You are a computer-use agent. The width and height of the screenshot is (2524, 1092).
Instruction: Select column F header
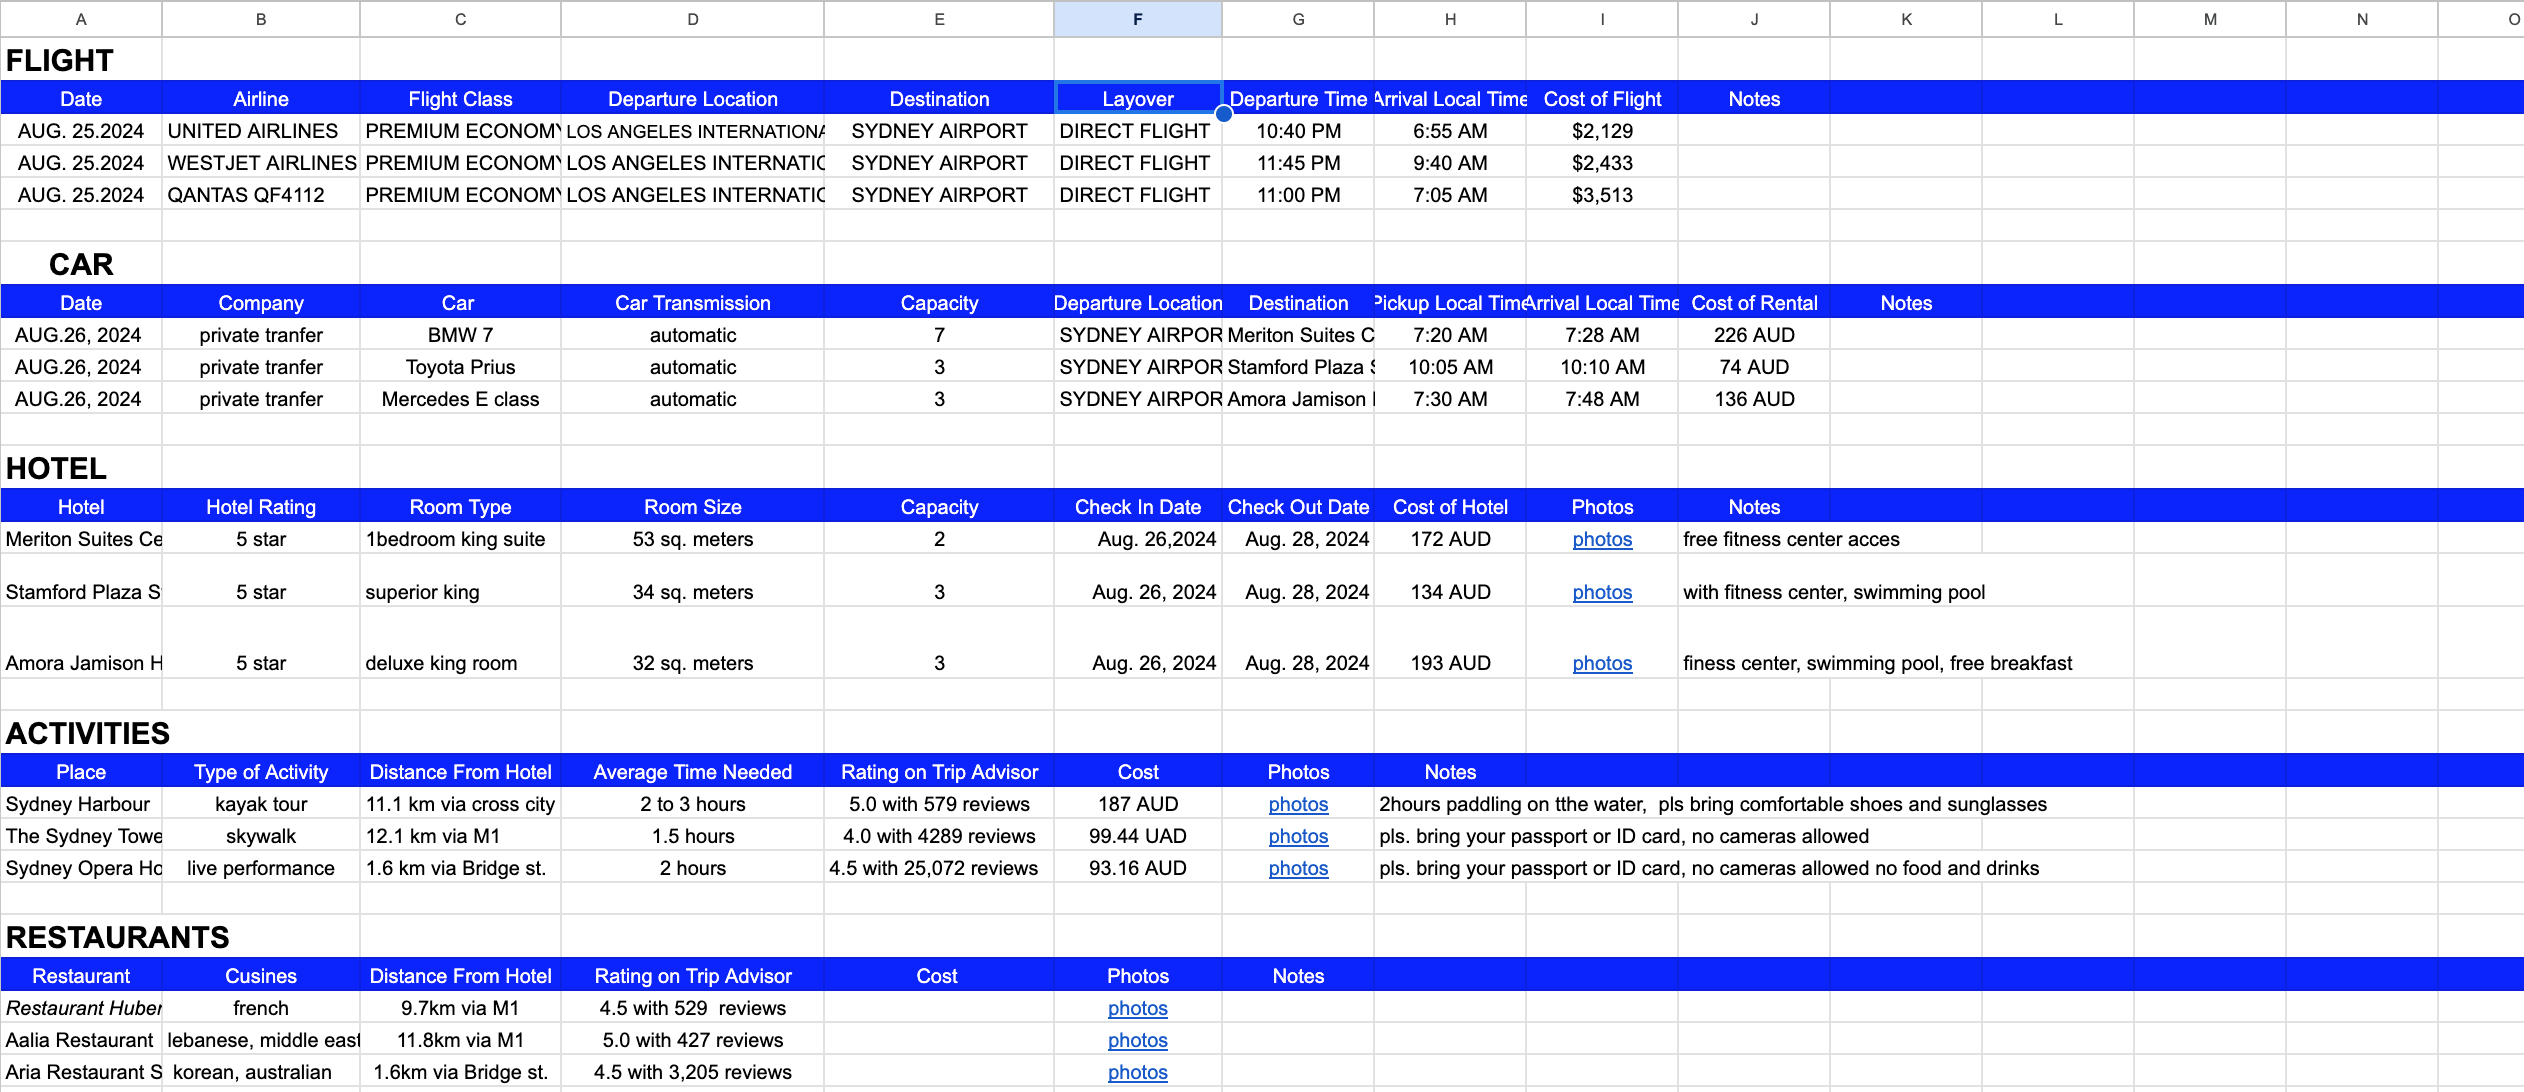tap(1137, 19)
